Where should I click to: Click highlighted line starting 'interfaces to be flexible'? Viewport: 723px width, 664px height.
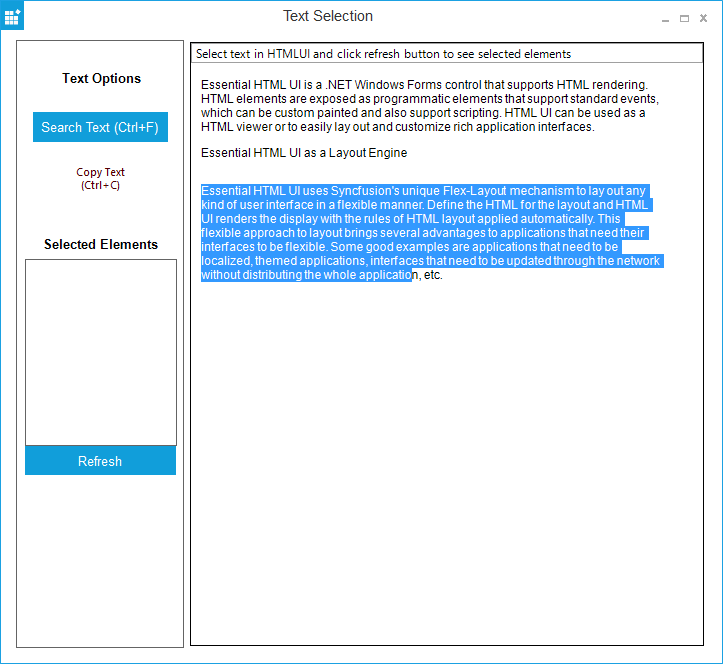click(x=410, y=247)
